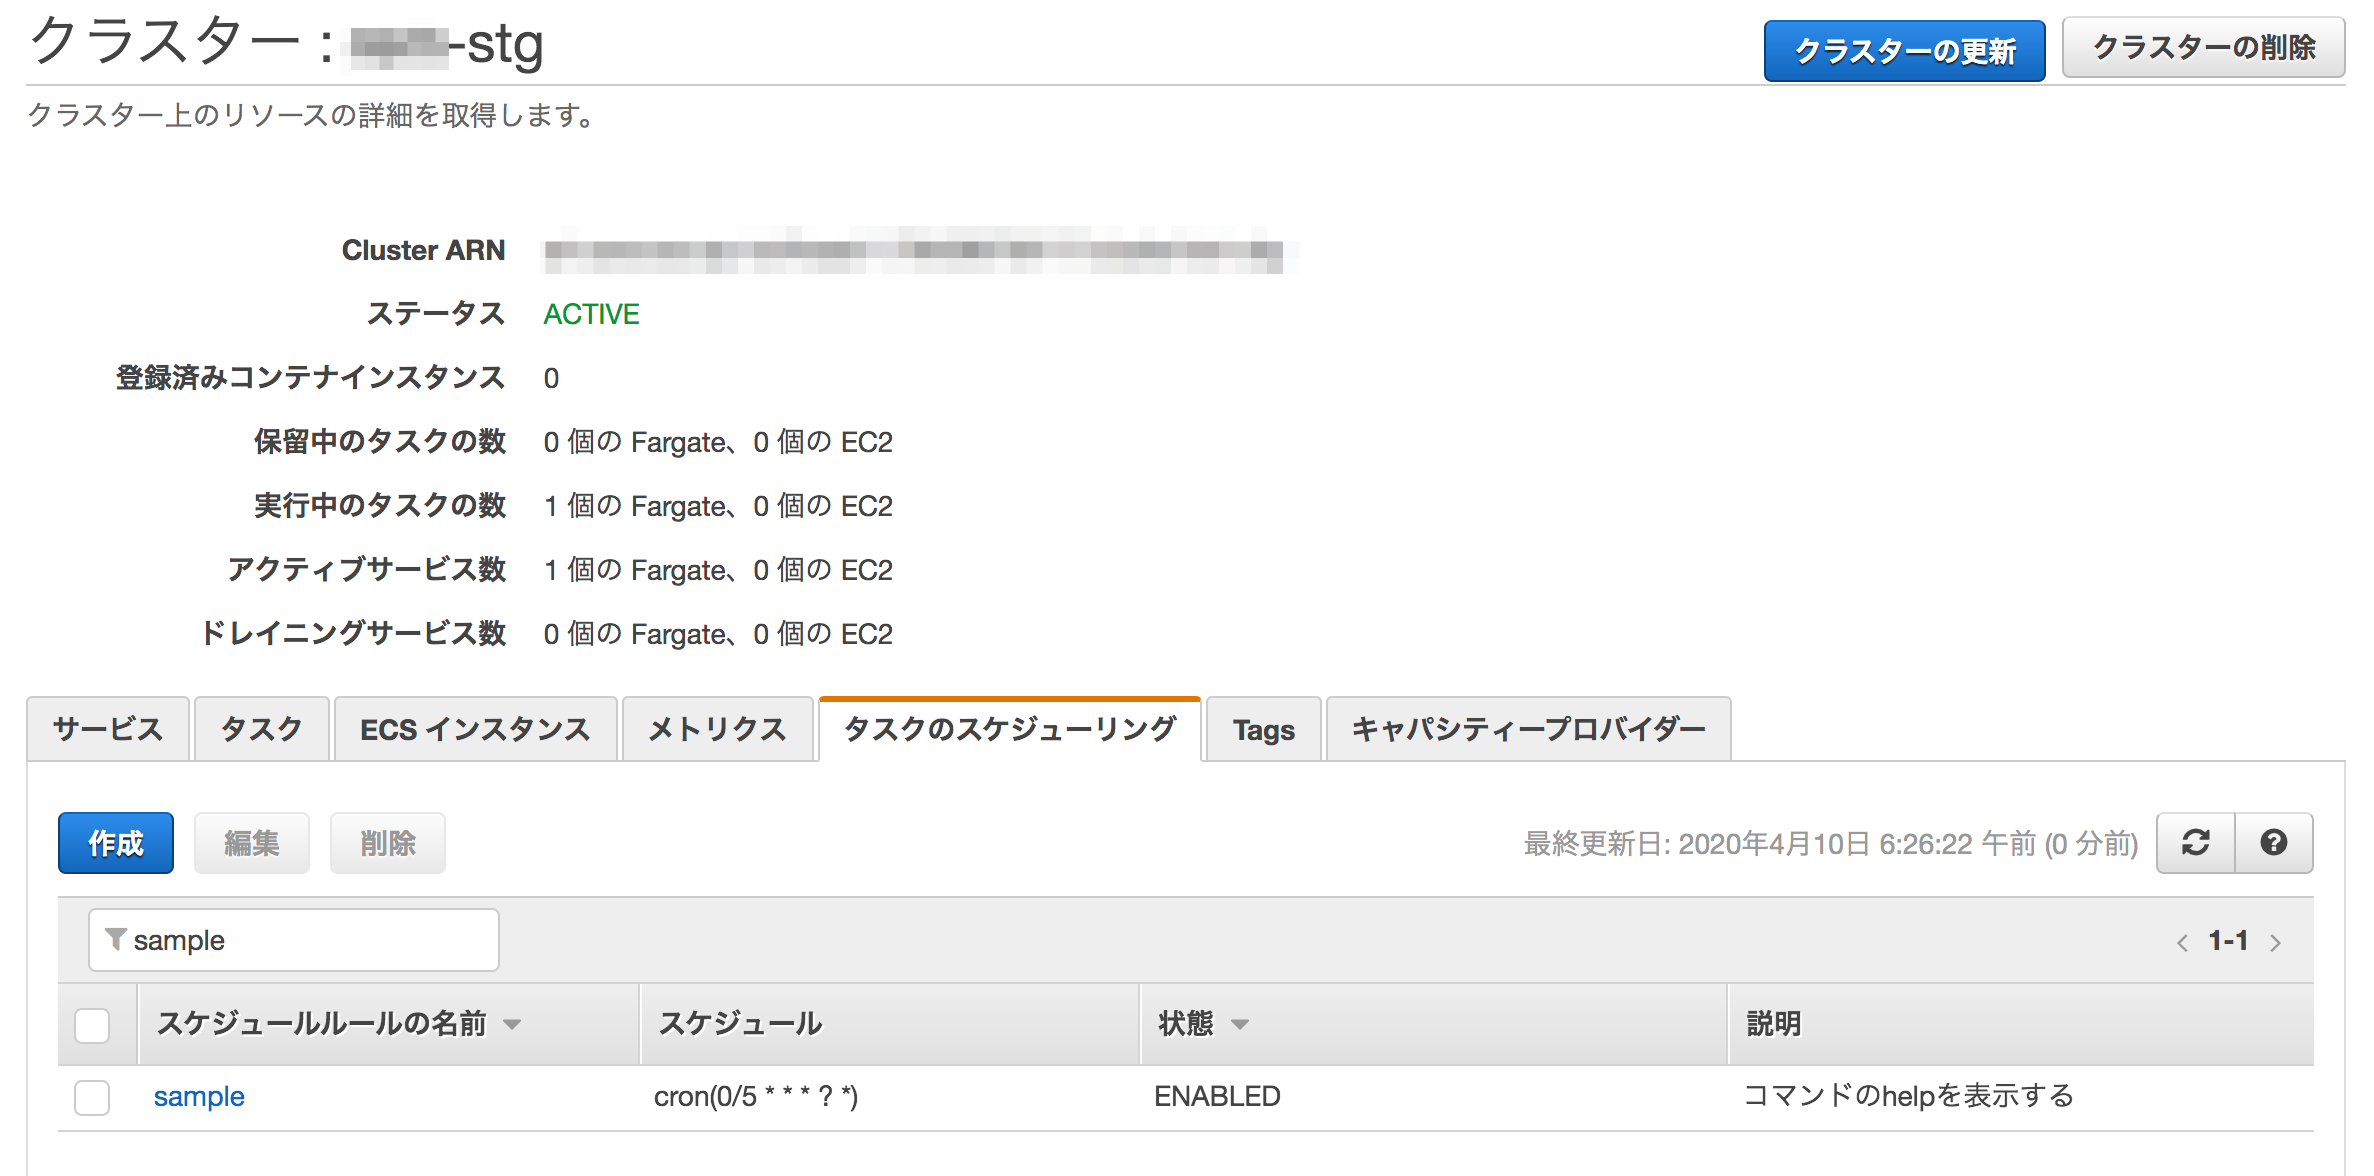Click the ドレイニングサービス数 value
Image resolution: width=2374 pixels, height=1176 pixels.
[x=718, y=634]
